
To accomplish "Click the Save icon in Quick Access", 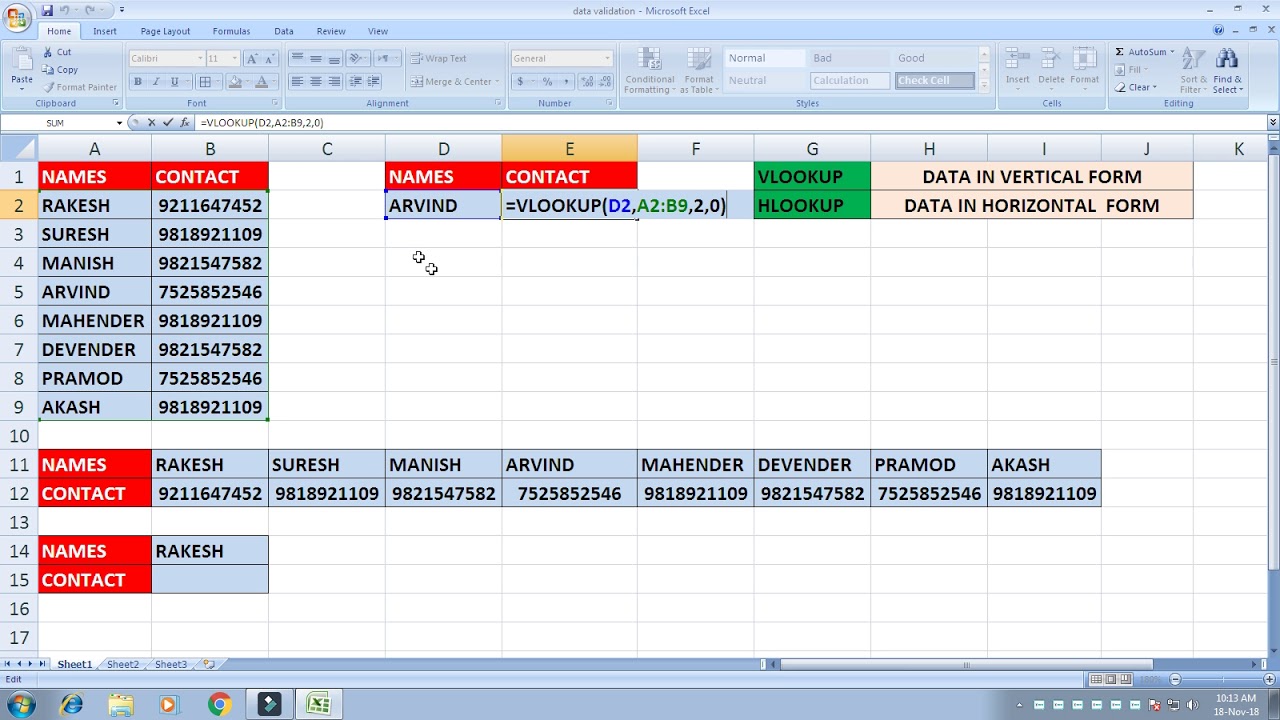I will (47, 10).
